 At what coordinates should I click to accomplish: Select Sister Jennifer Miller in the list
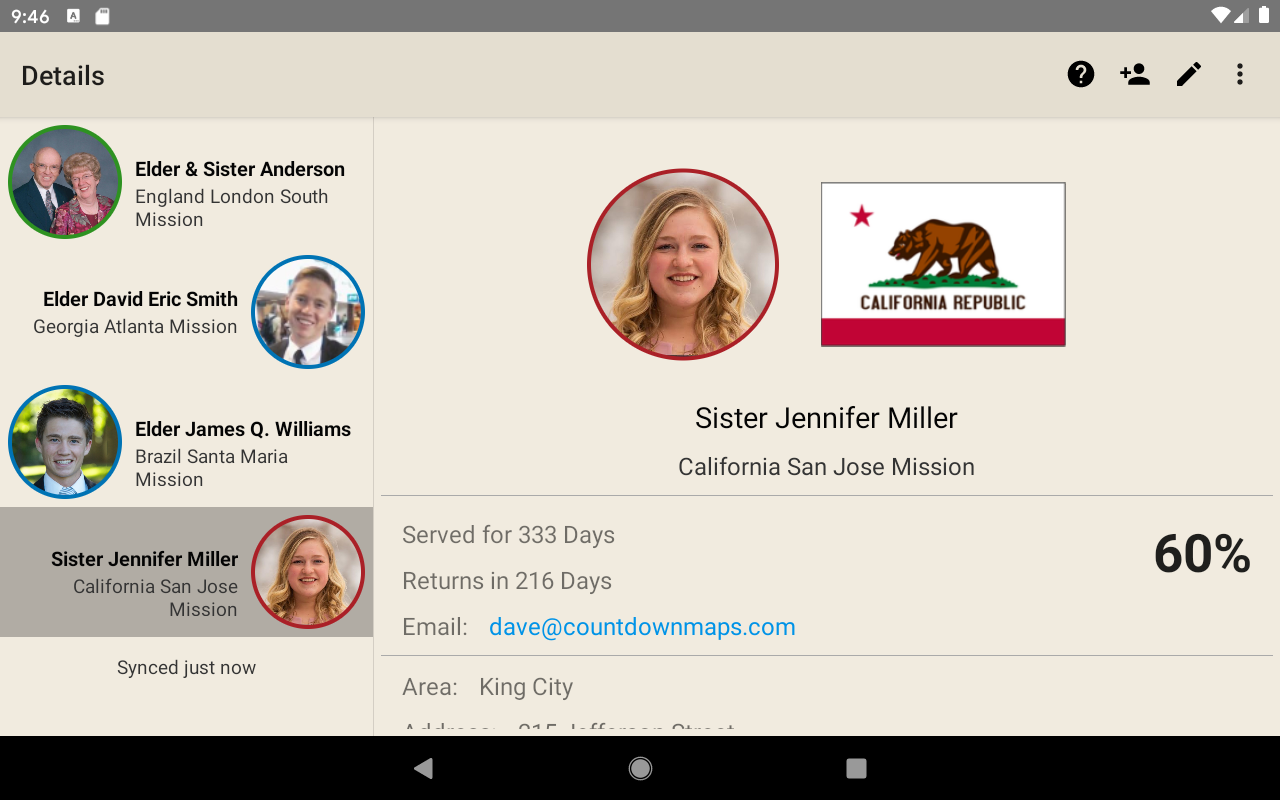187,572
